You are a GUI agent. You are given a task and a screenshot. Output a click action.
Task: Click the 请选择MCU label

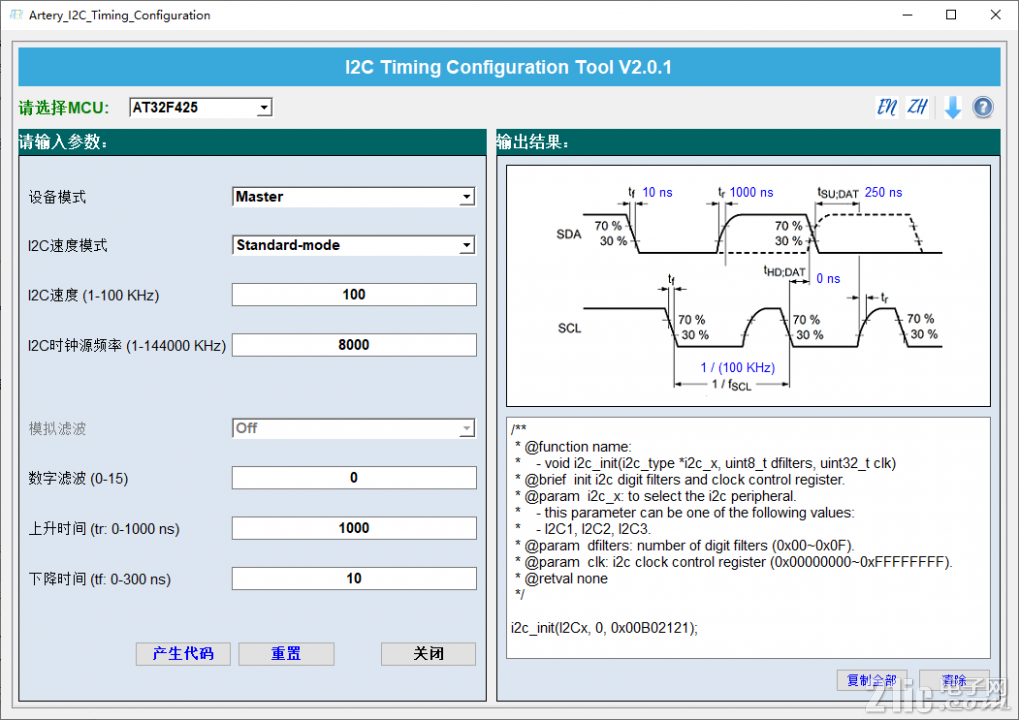(64, 108)
